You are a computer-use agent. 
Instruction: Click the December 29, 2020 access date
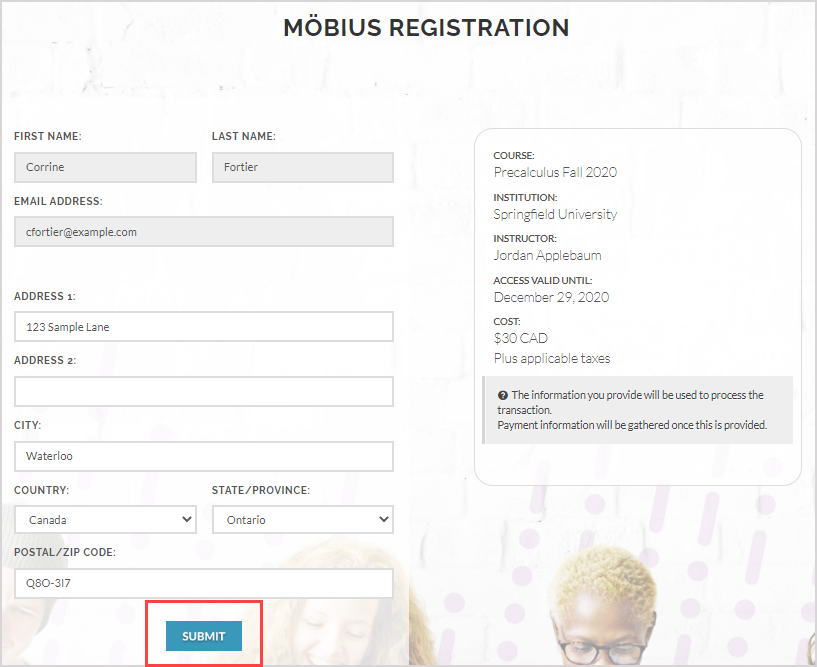[551, 297]
